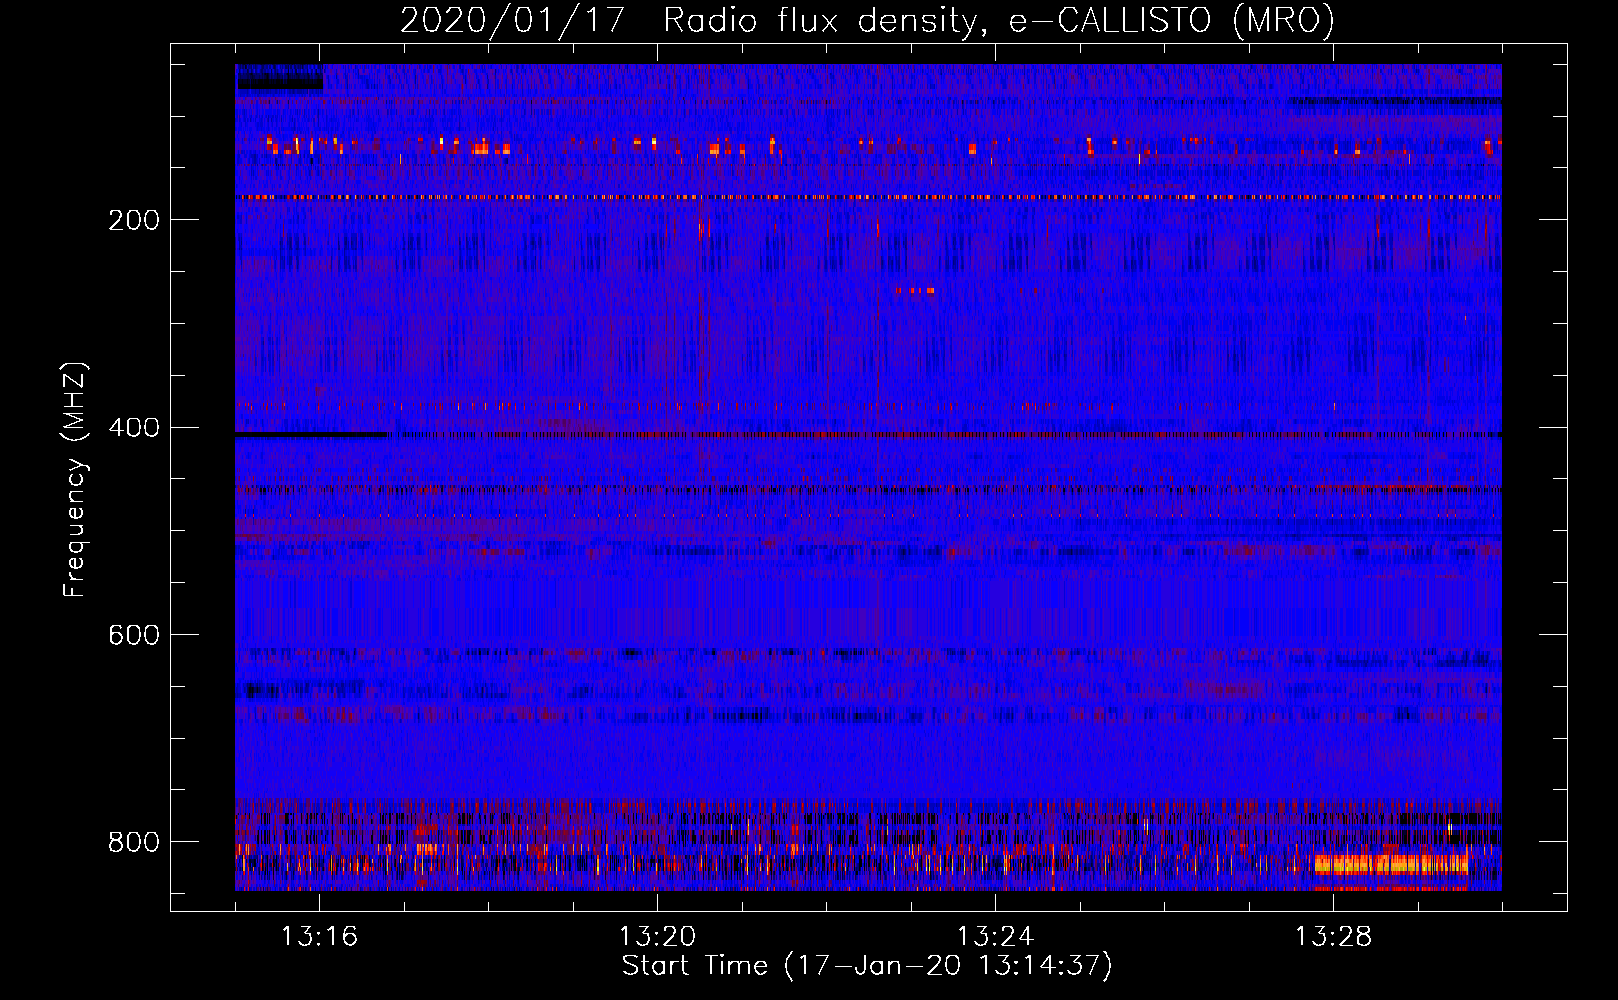Viewport: 1618px width, 1000px height.
Task: Click the '400' frequency tick label
Action: point(133,428)
